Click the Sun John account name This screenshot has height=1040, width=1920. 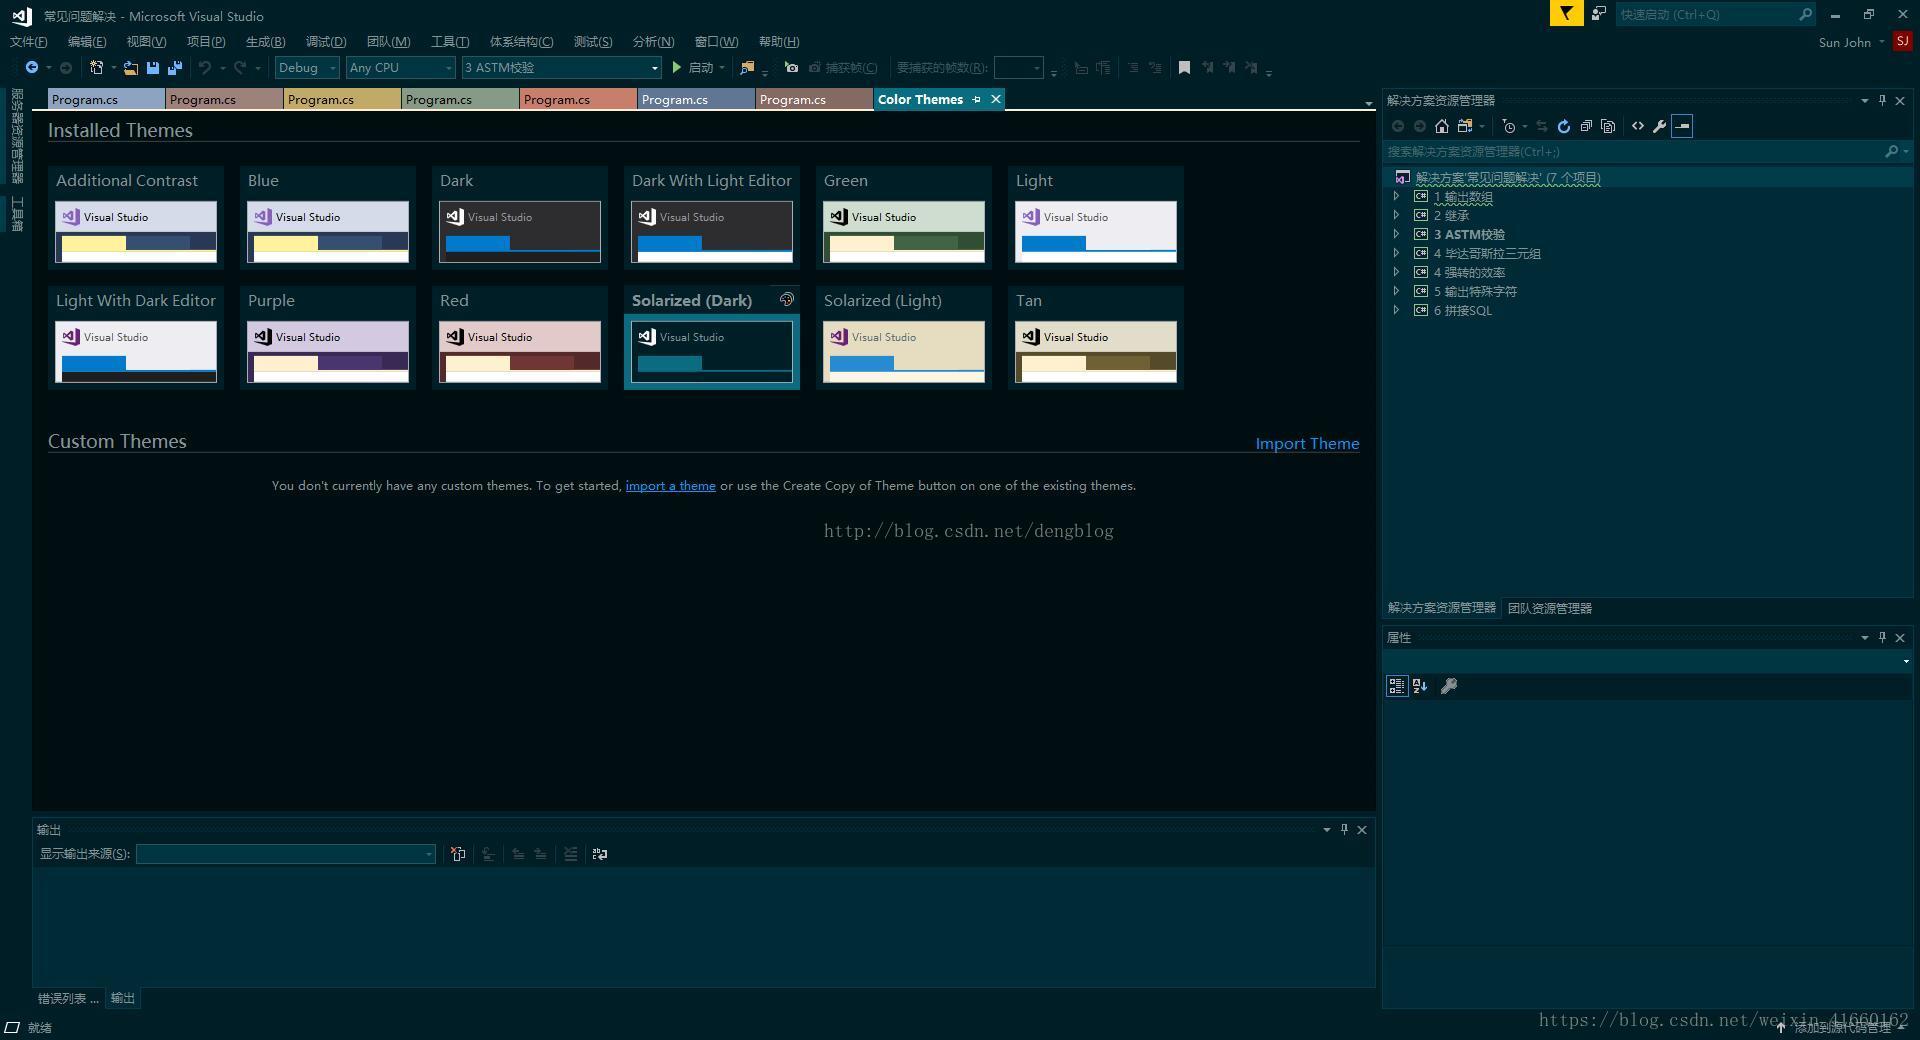[1845, 42]
